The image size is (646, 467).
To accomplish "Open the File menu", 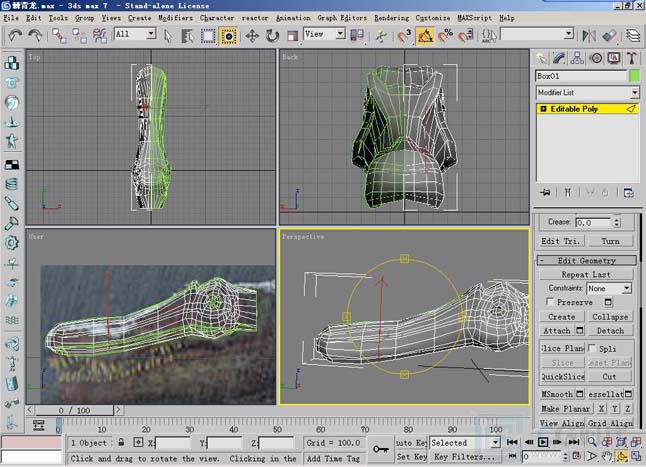I will click(x=11, y=18).
